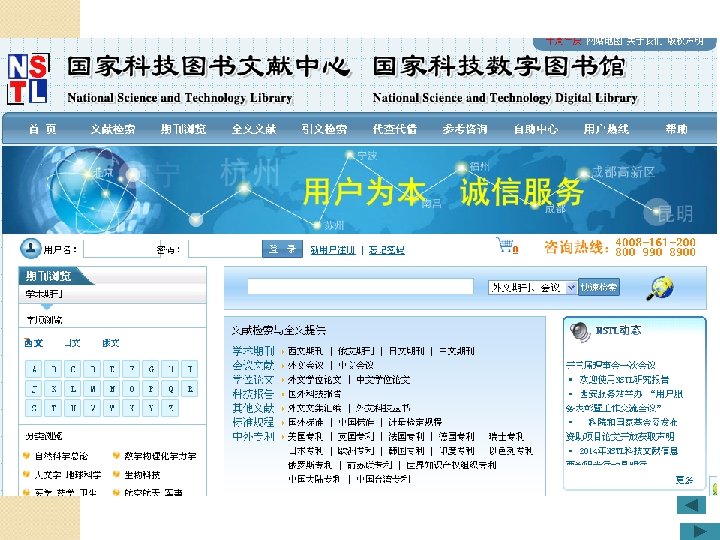Open the 新用户注册 link
720x540 pixels.
(x=333, y=250)
